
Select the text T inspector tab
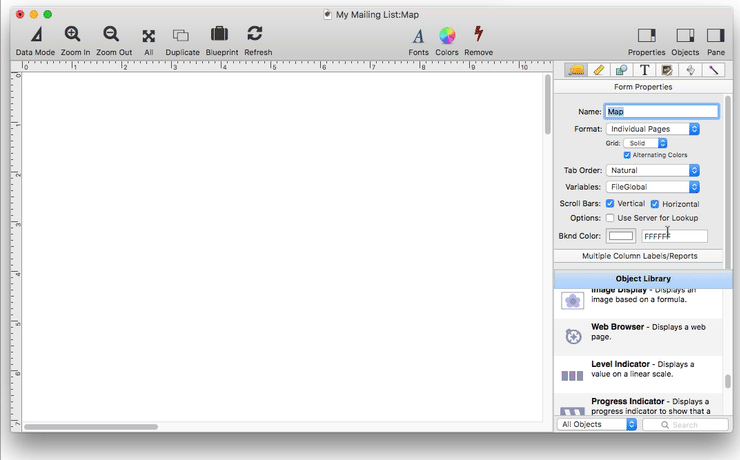tap(644, 70)
